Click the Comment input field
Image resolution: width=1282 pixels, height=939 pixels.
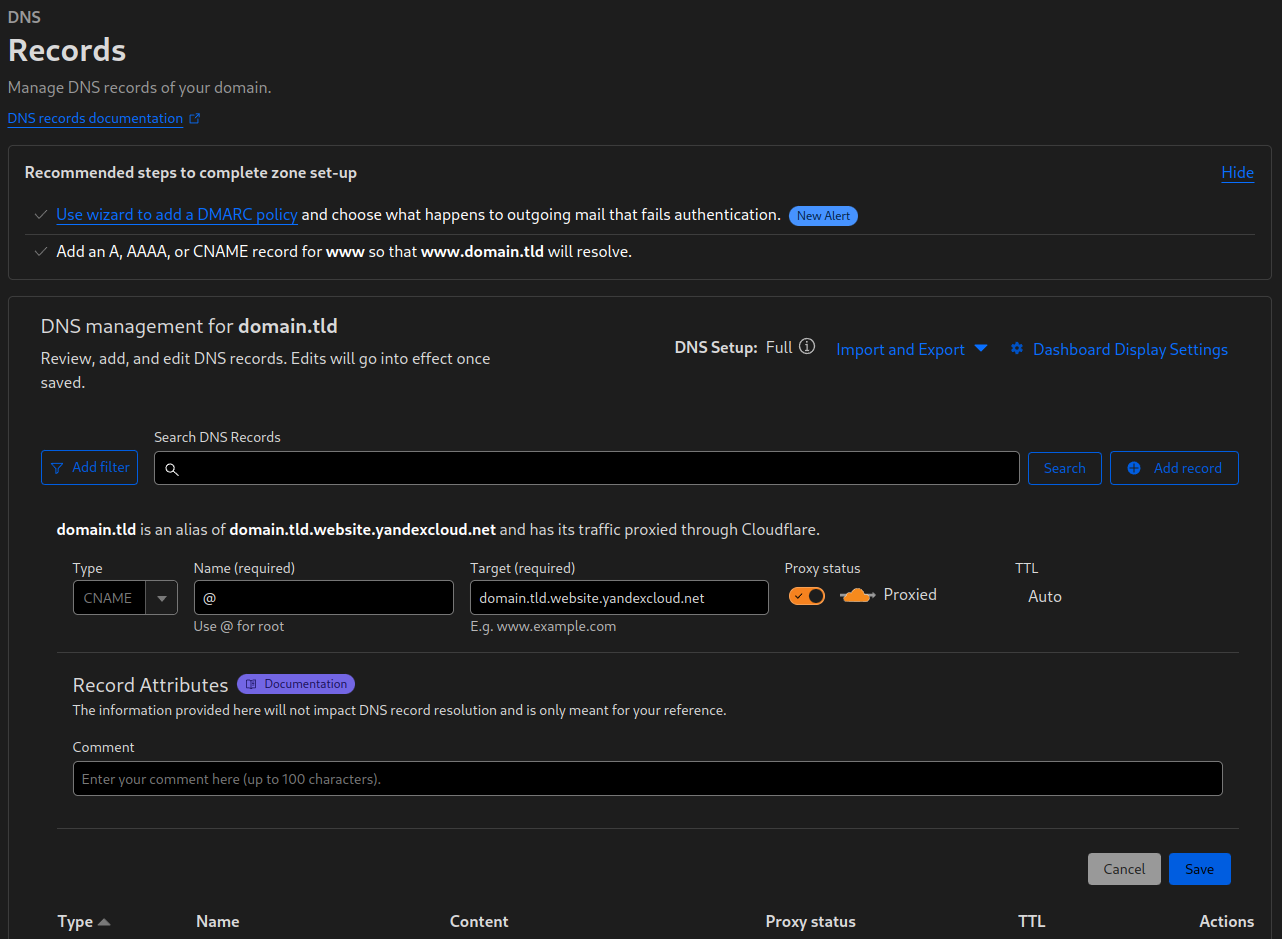(x=648, y=779)
